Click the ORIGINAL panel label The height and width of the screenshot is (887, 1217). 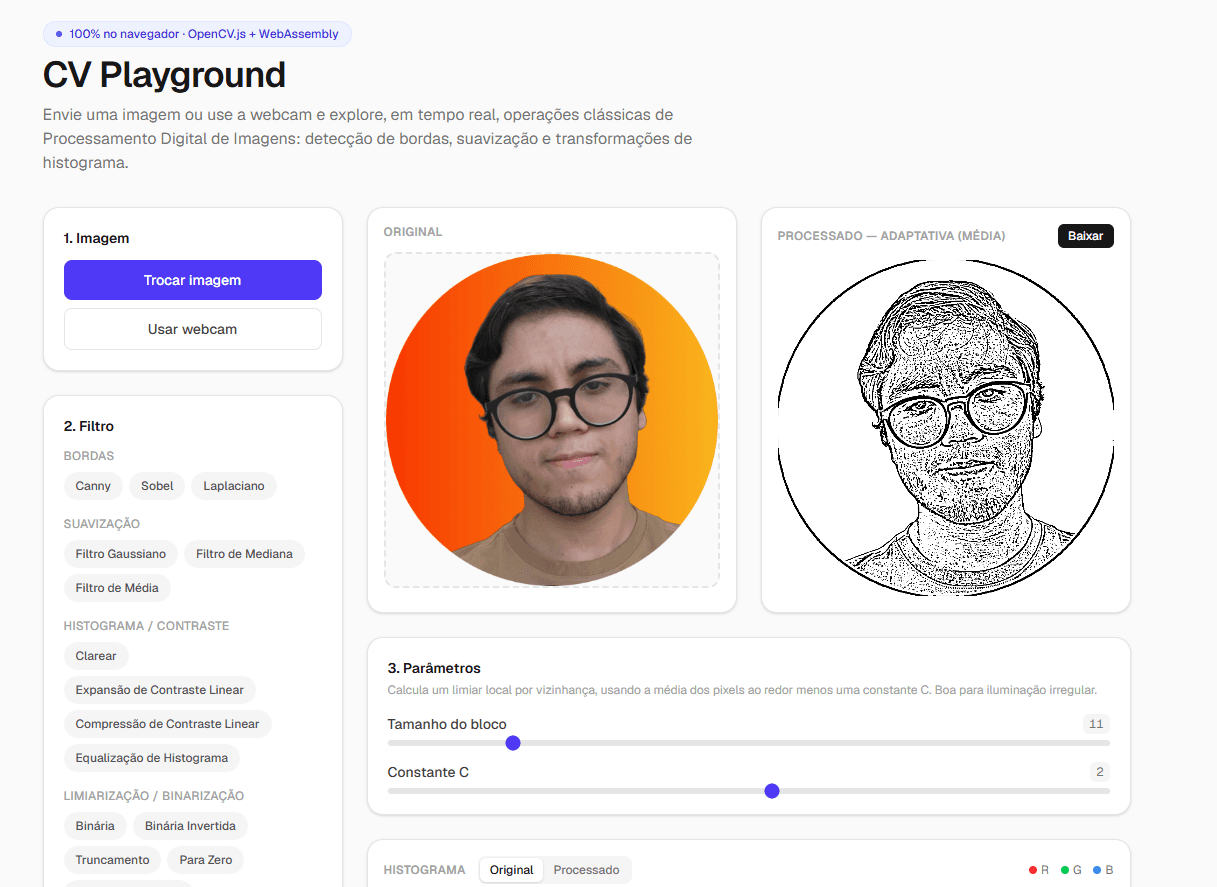pyautogui.click(x=413, y=232)
